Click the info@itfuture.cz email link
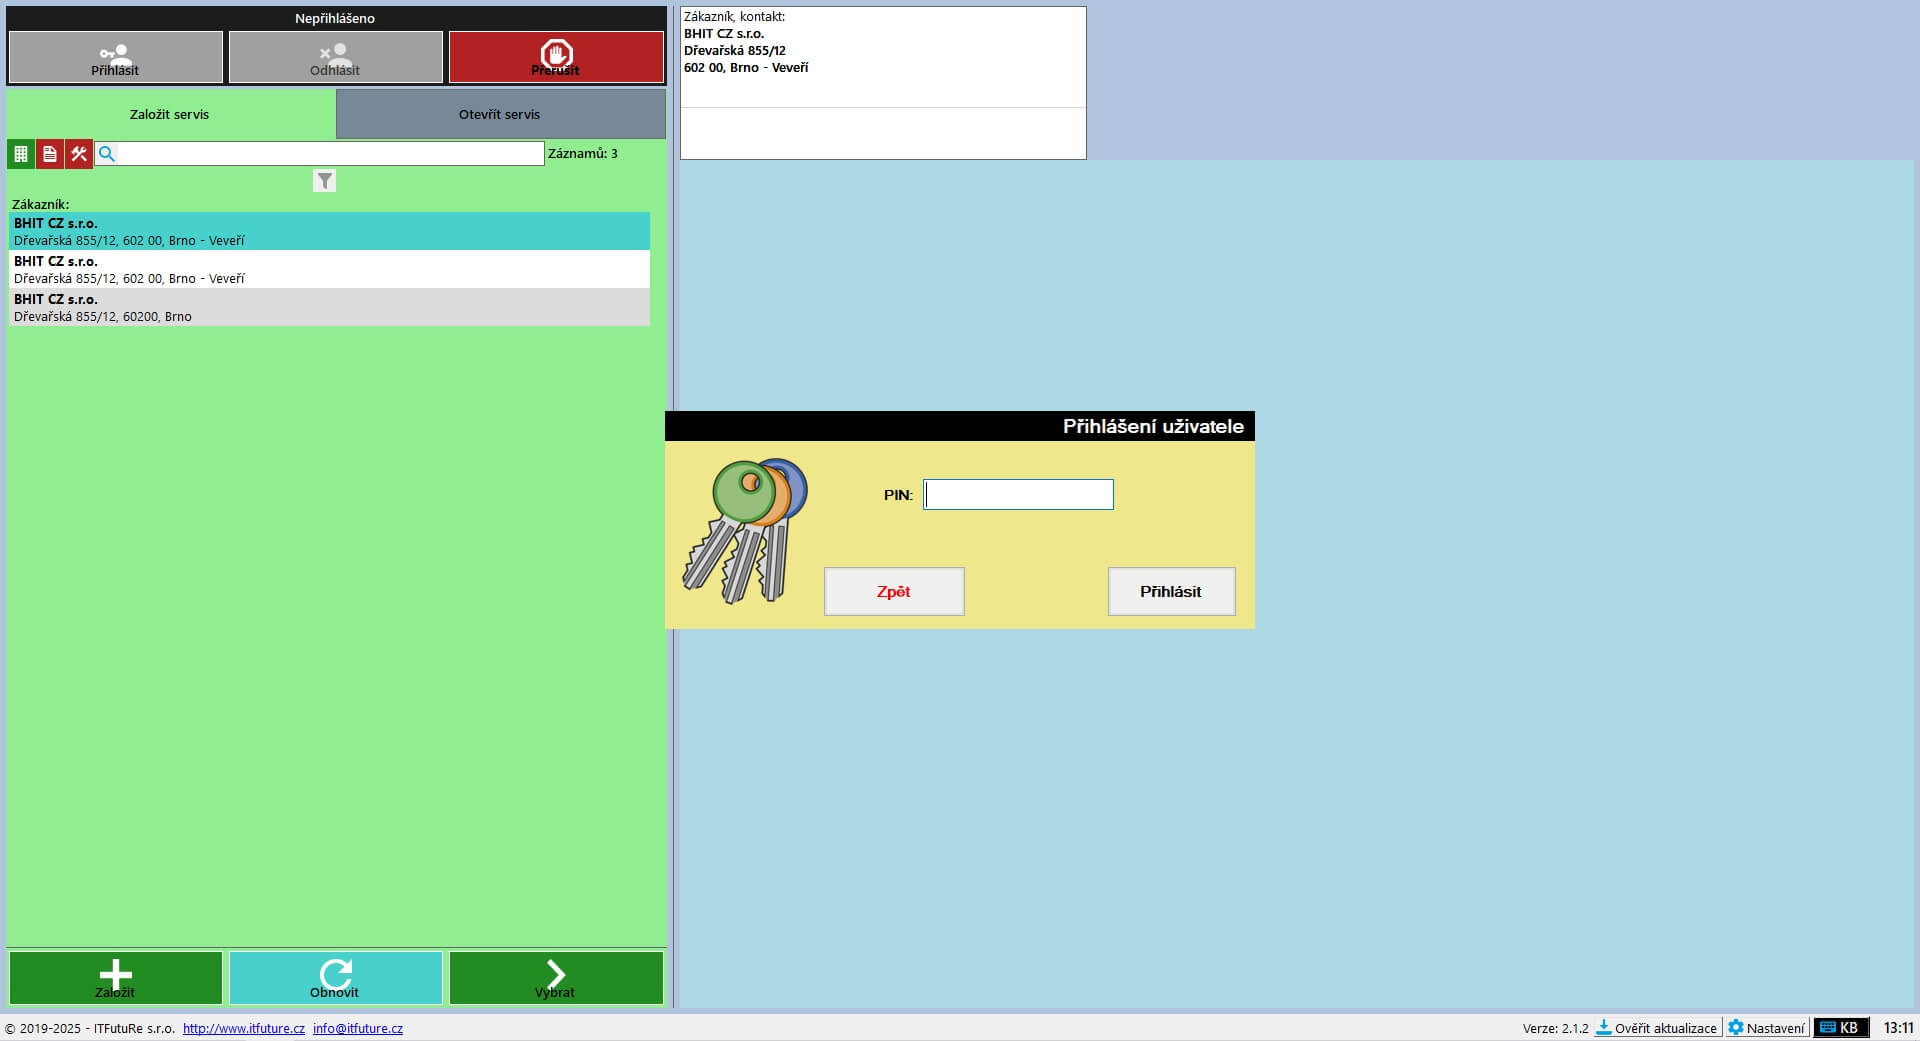Image resolution: width=1920 pixels, height=1041 pixels. tap(358, 1028)
